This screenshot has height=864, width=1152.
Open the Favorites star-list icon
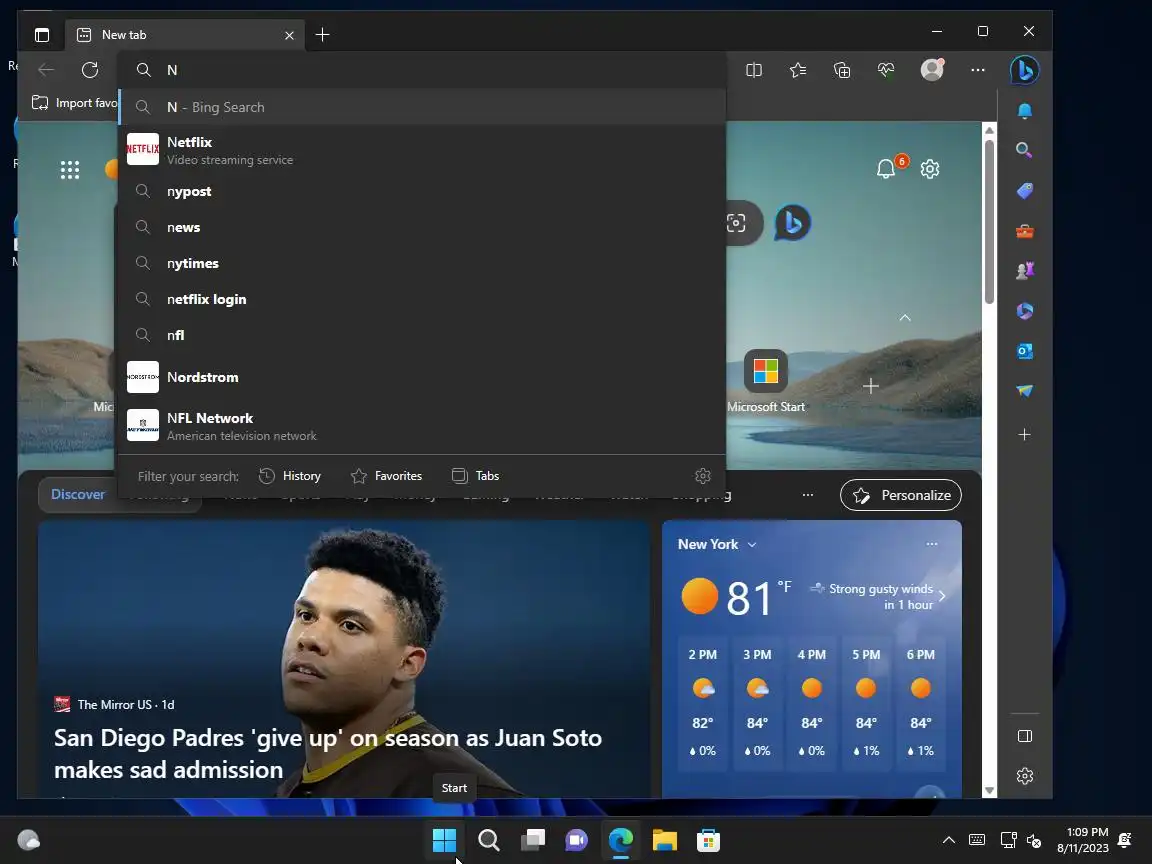(798, 70)
